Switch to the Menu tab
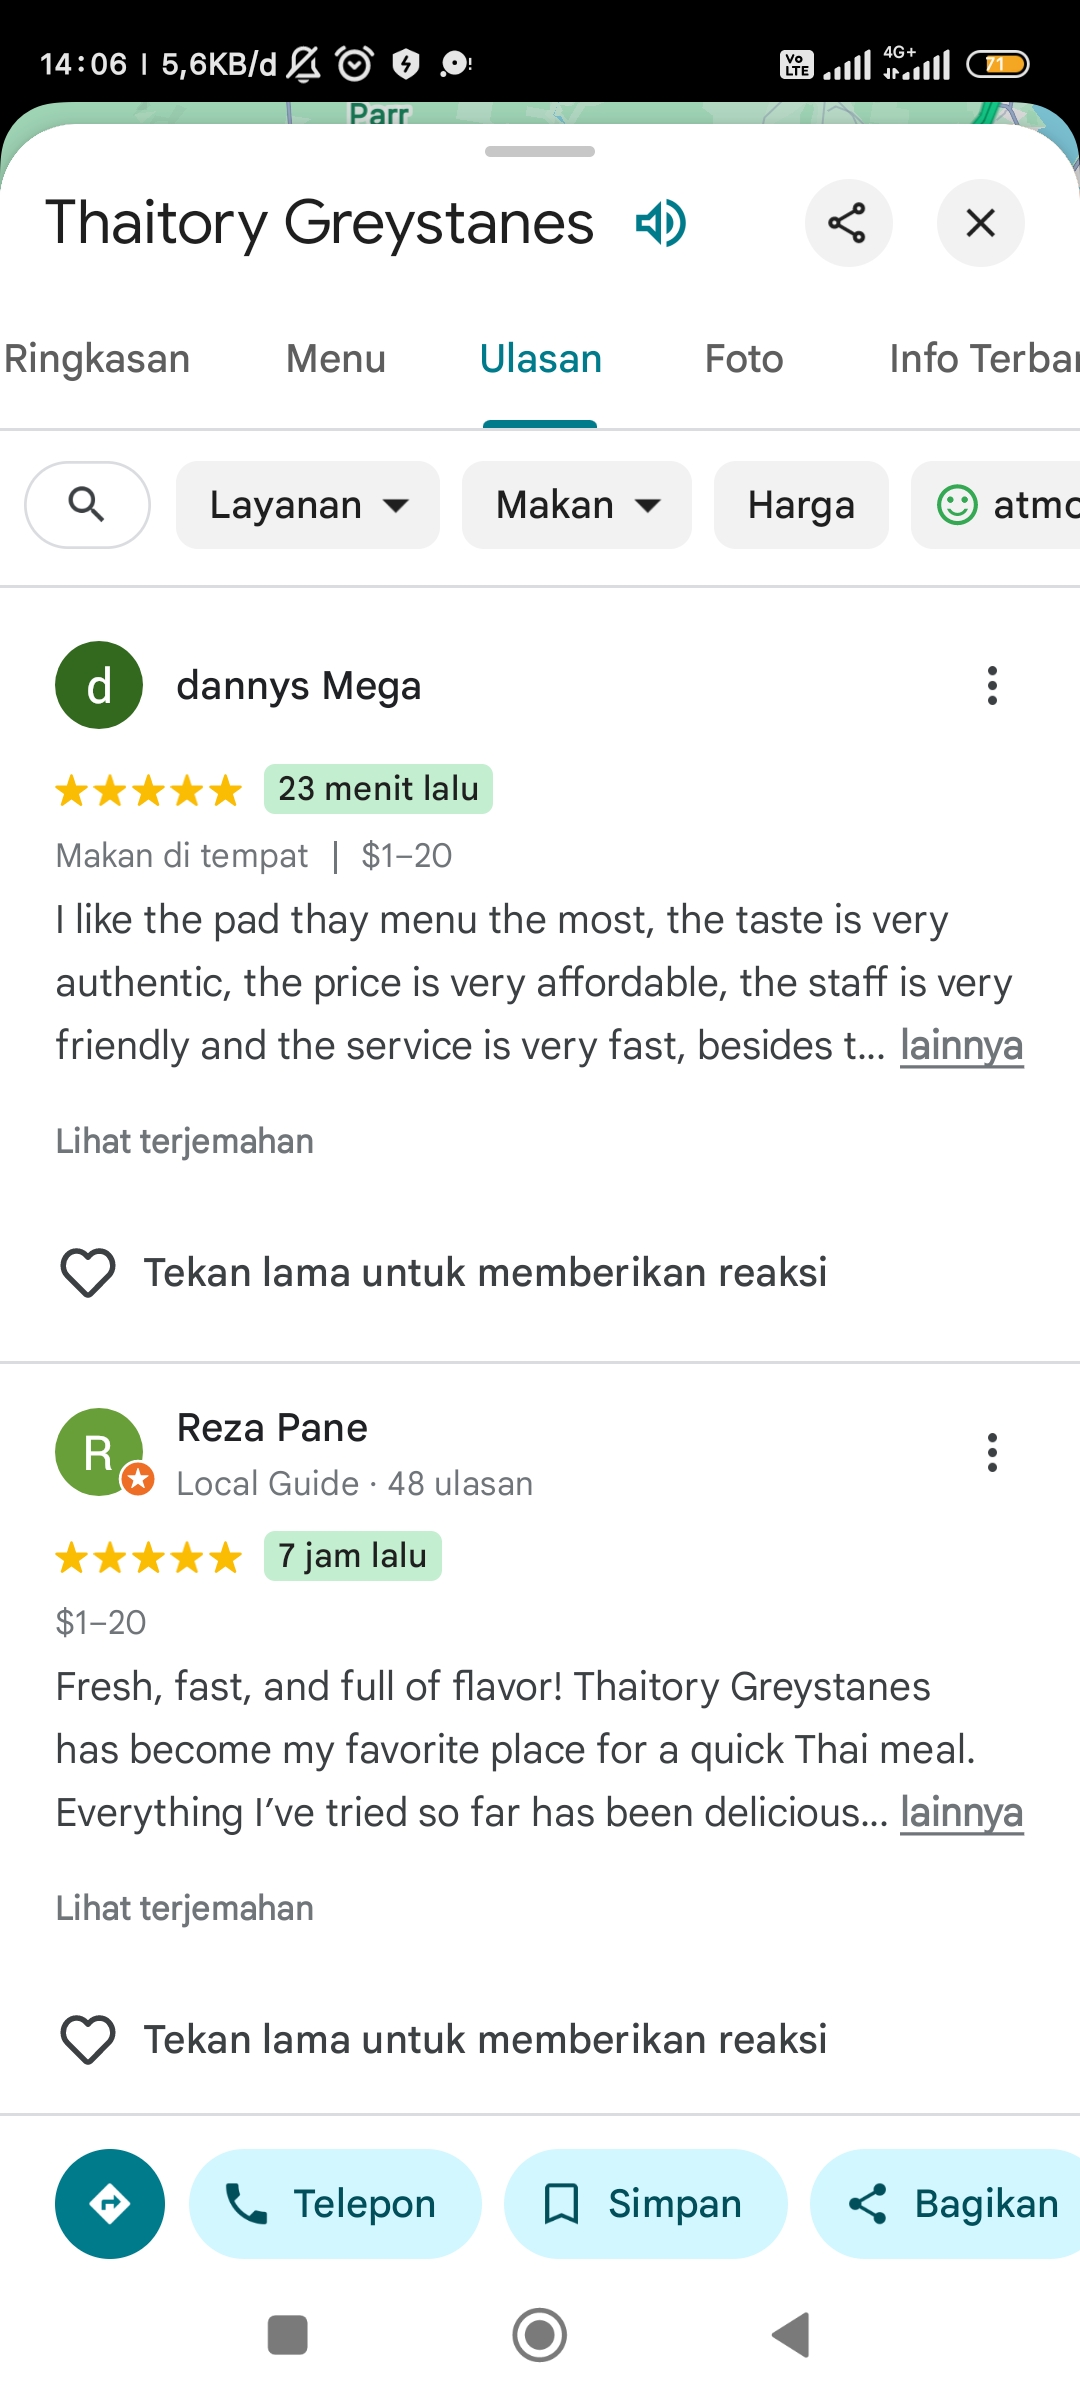 pos(336,359)
